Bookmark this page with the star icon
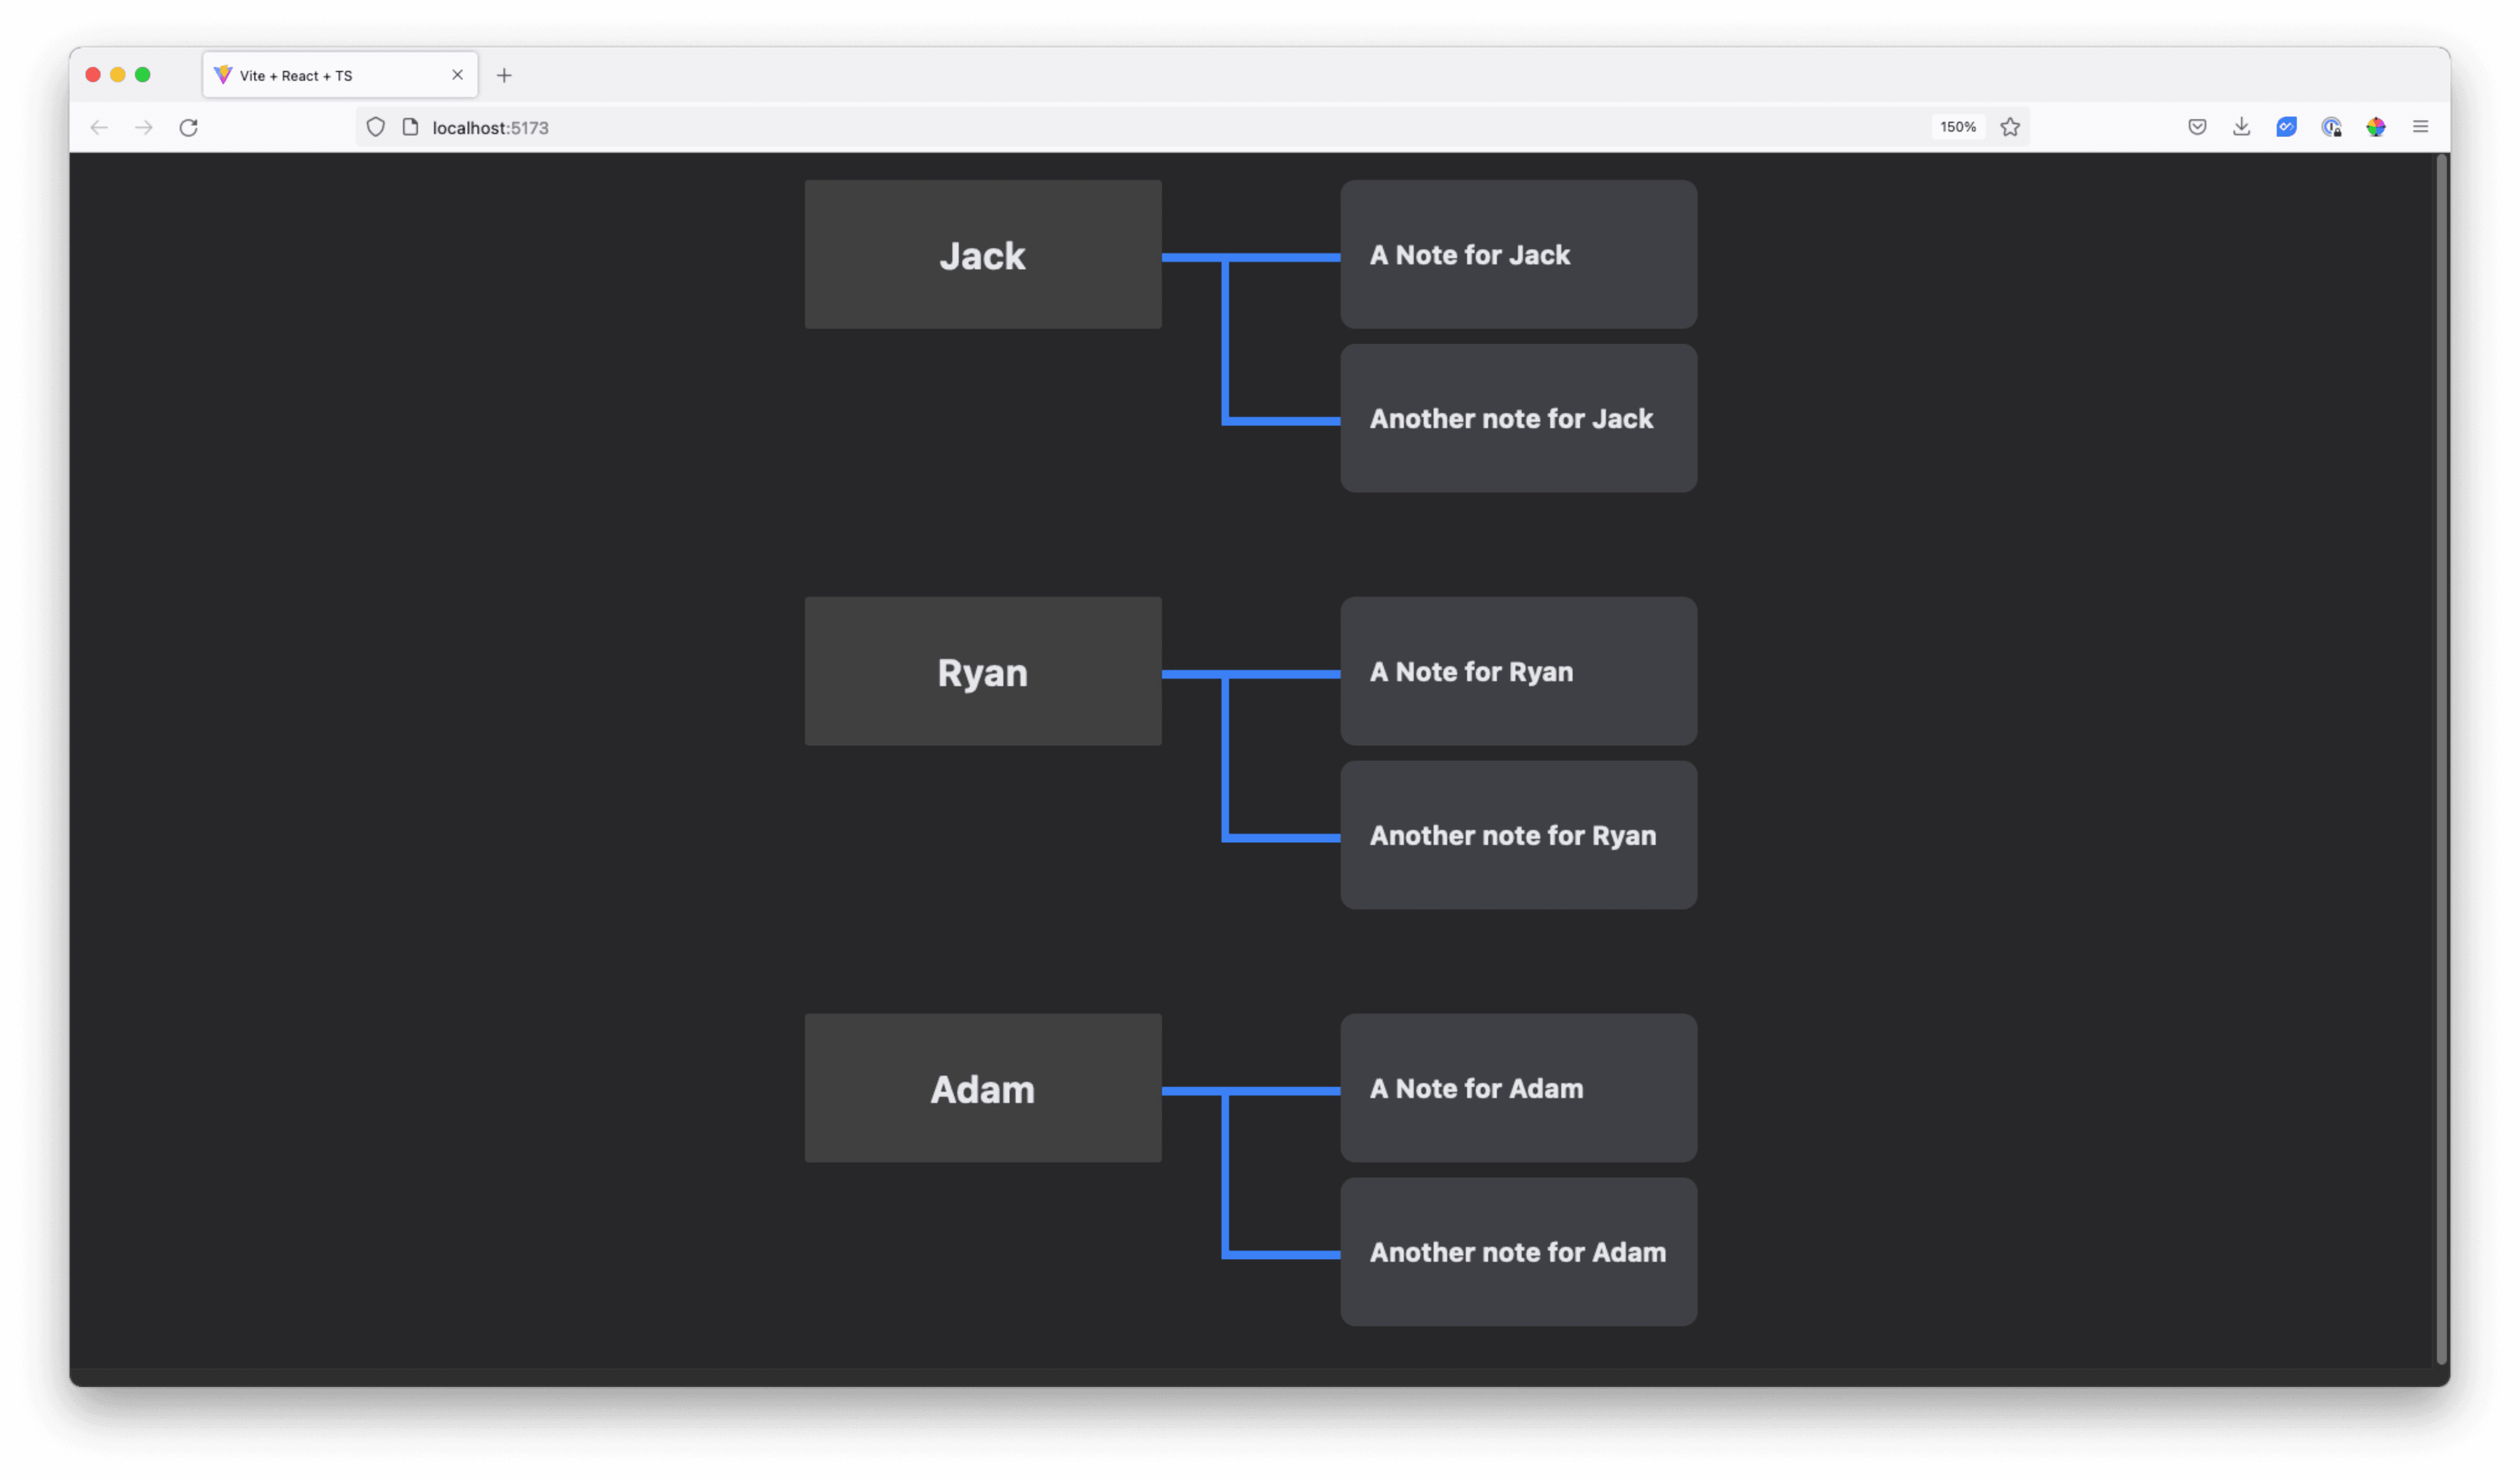 point(2010,127)
